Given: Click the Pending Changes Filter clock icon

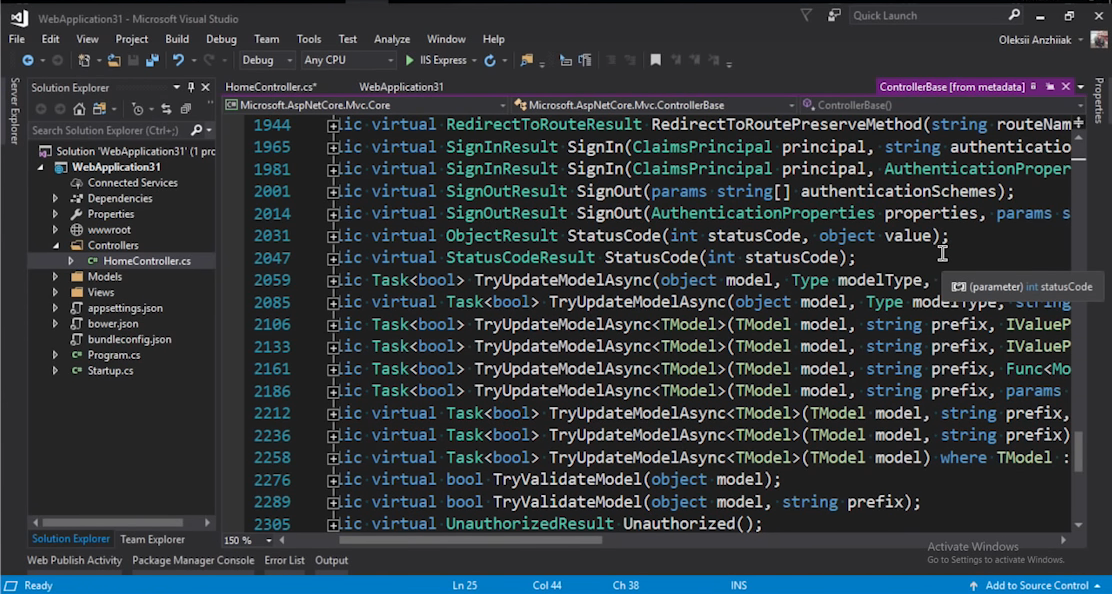Looking at the screenshot, I should point(138,109).
